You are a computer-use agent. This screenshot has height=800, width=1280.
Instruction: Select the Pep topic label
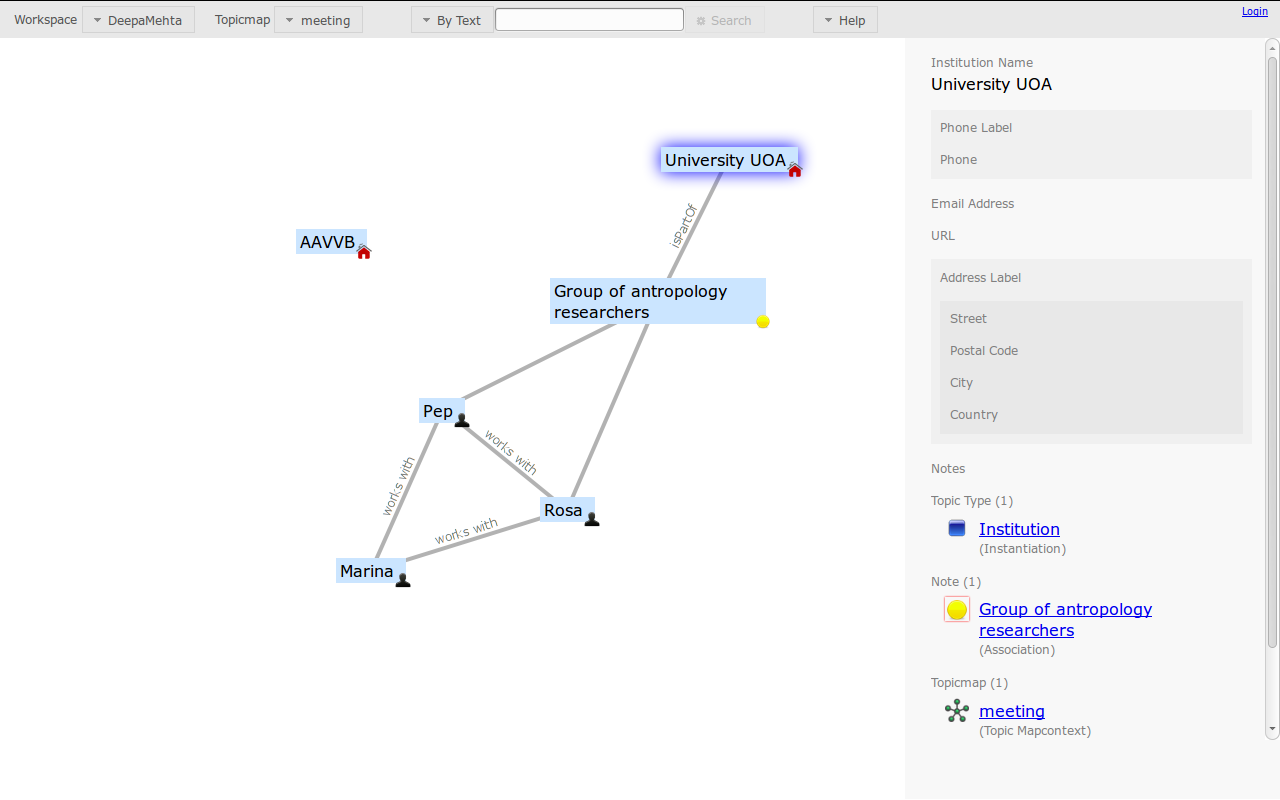click(x=438, y=411)
